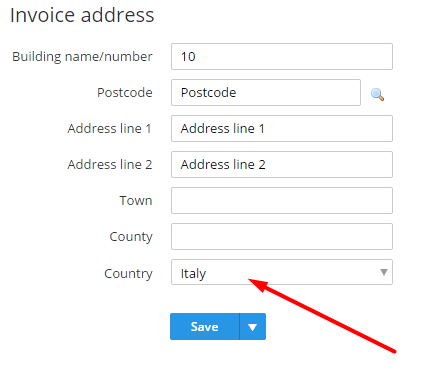This screenshot has width=439, height=367.
Task: Click the empty Town input field
Action: pos(282,200)
